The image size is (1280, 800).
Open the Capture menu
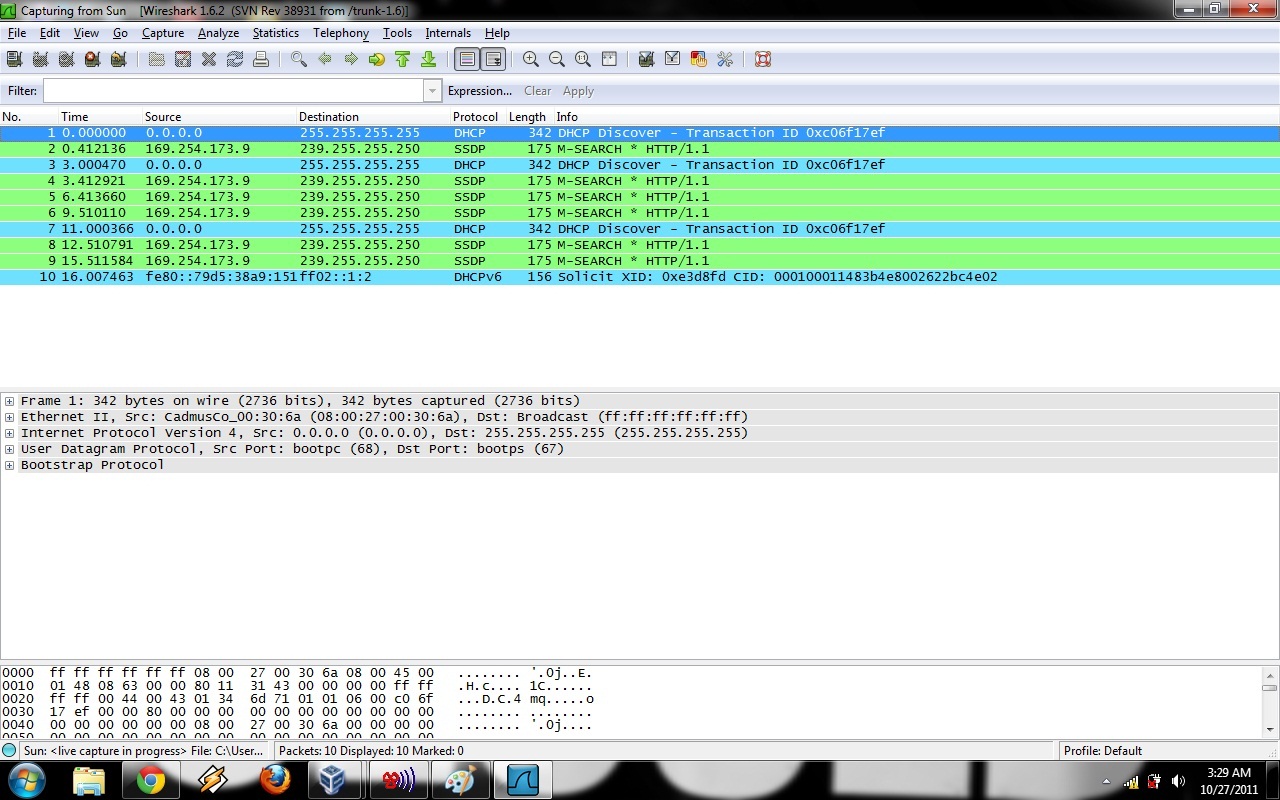[163, 33]
